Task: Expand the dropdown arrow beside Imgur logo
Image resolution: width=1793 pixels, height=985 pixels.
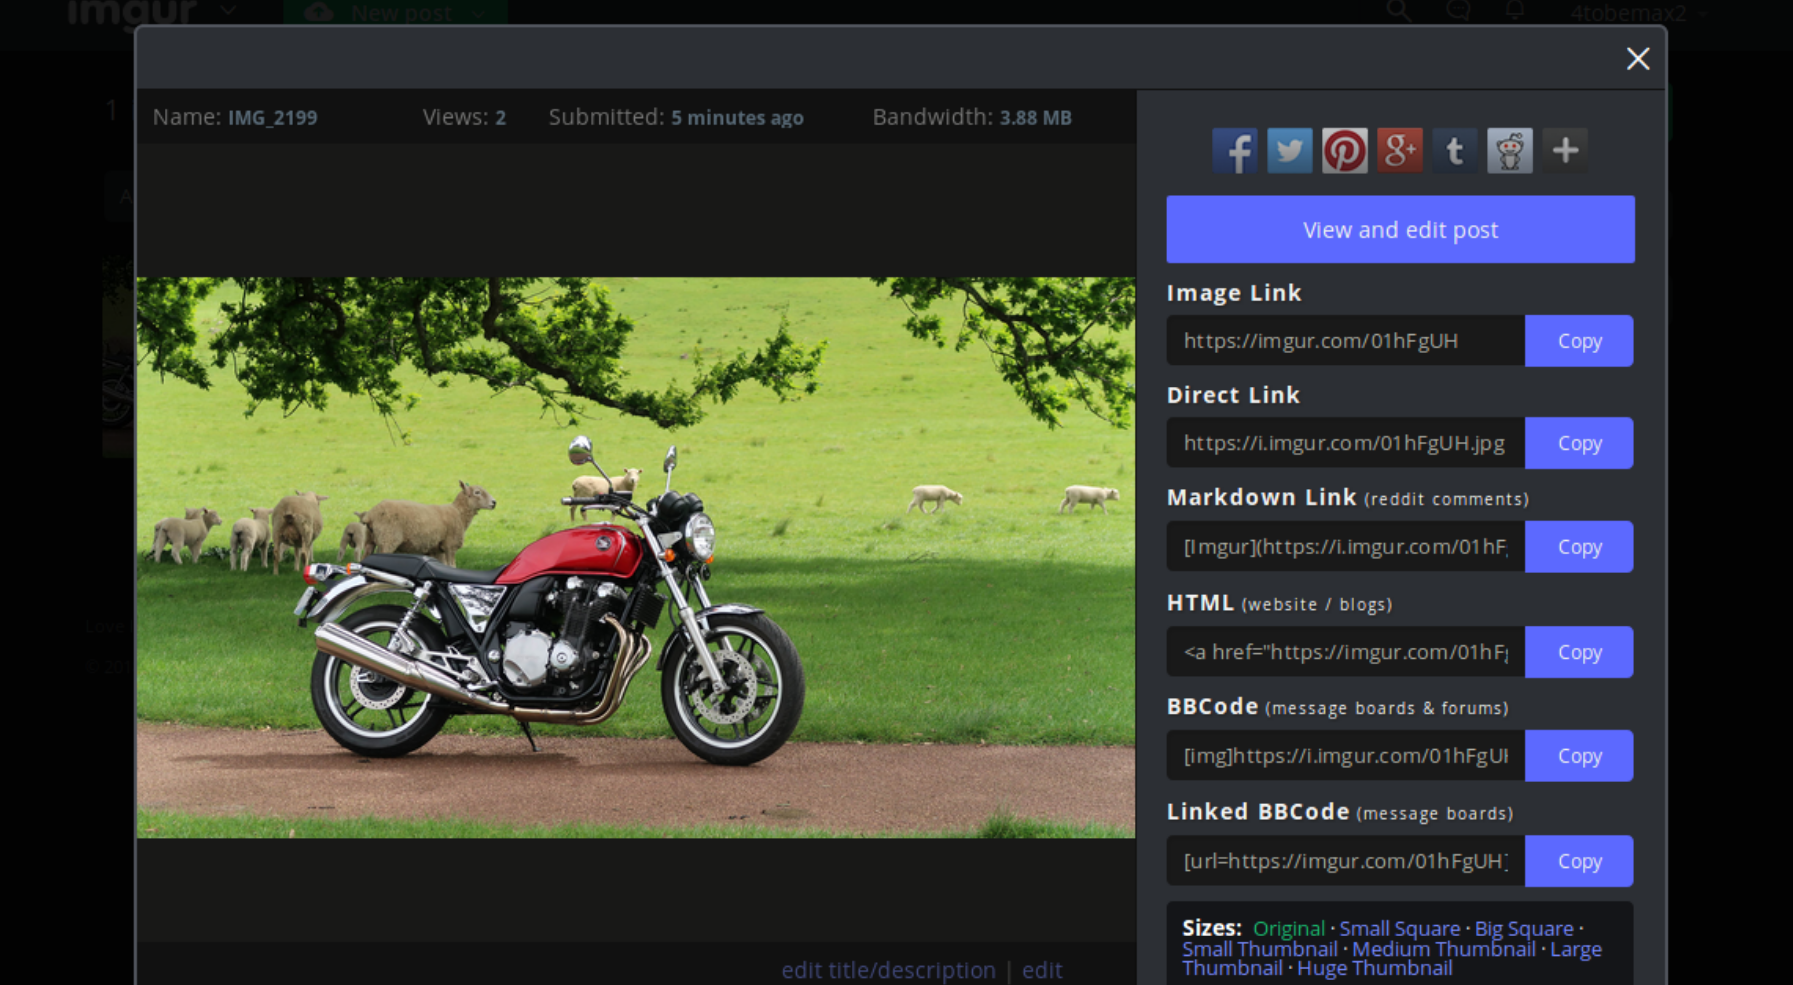Action: 228,11
